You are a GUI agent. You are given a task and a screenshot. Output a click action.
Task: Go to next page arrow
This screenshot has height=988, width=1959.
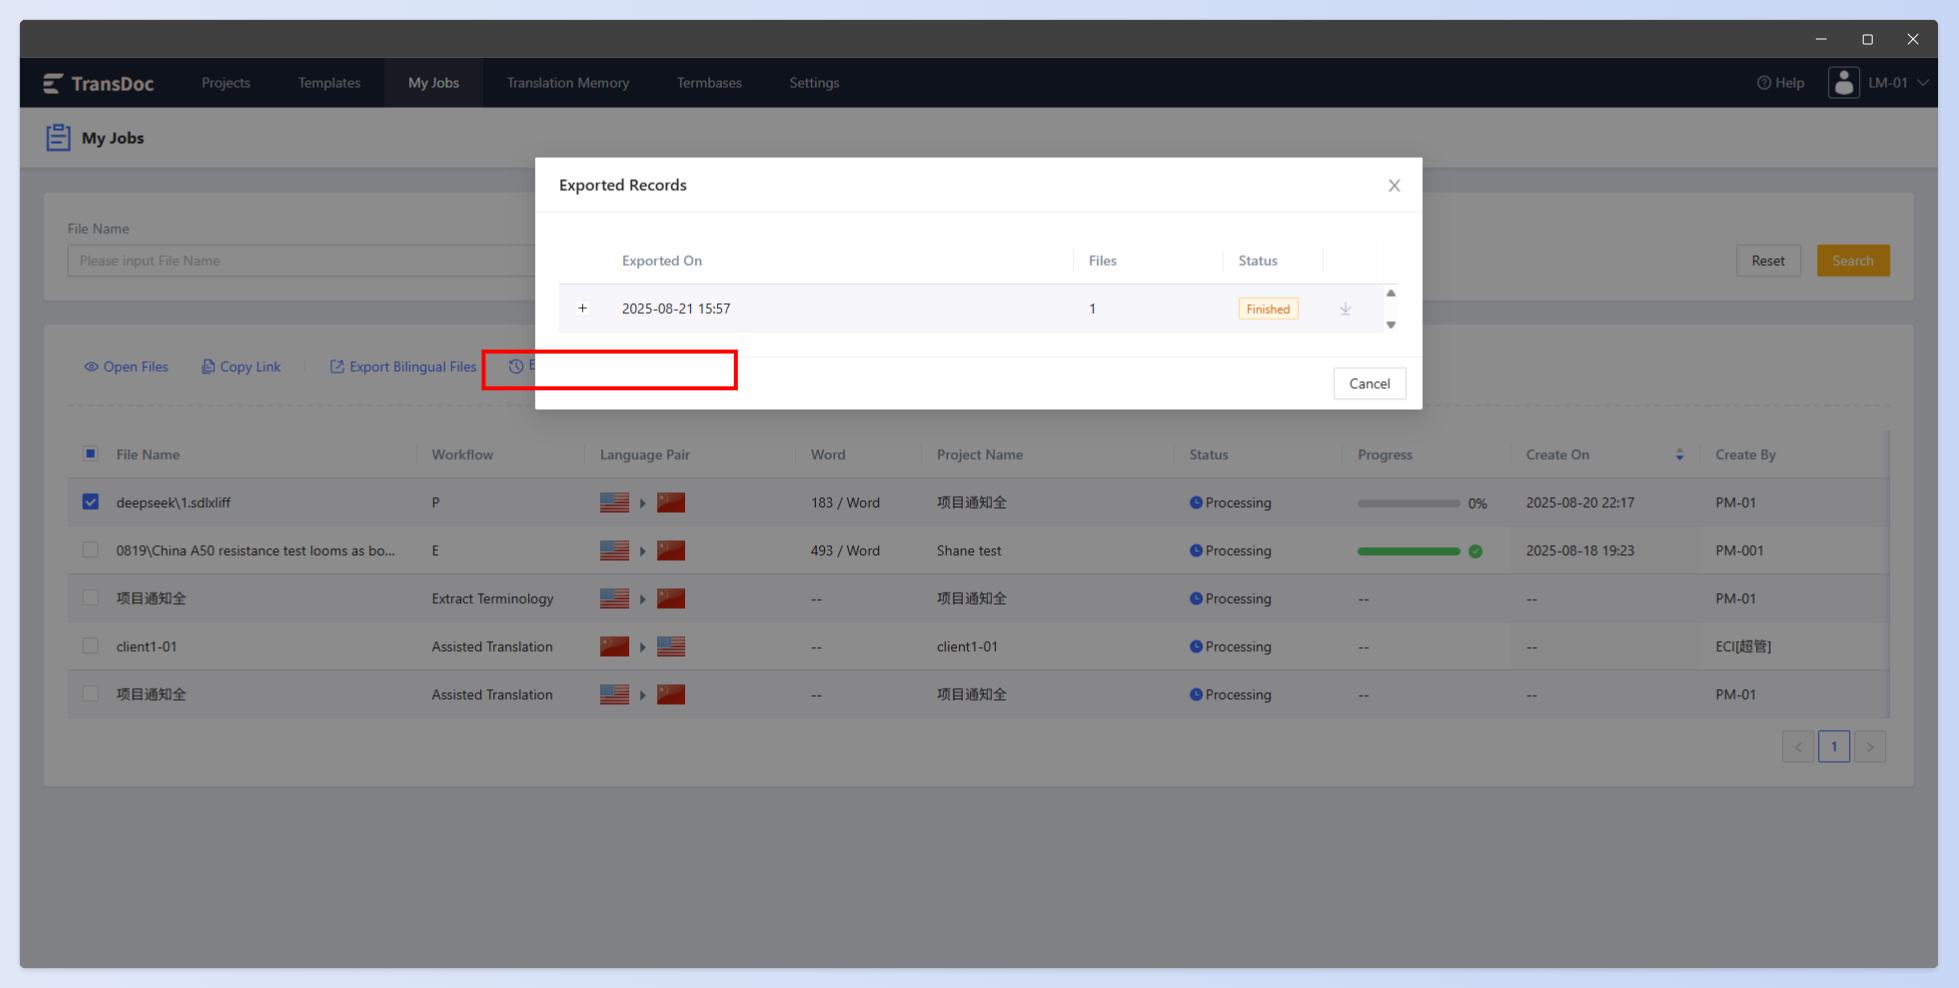1870,747
